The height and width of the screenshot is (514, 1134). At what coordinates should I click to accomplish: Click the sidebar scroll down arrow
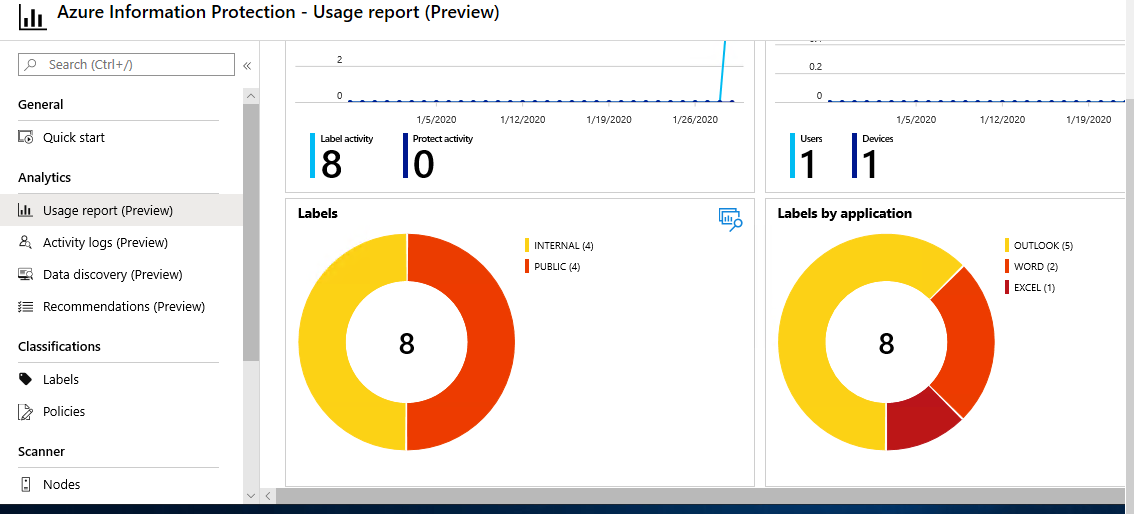[x=251, y=496]
